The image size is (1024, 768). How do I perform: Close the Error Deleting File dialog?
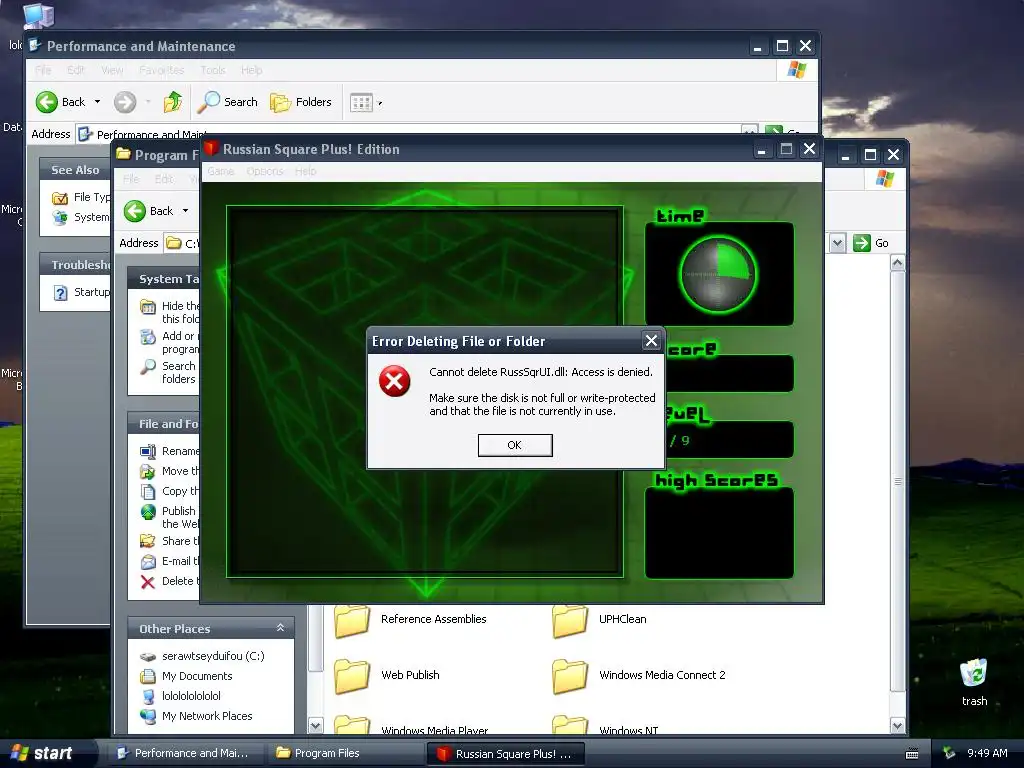click(651, 340)
